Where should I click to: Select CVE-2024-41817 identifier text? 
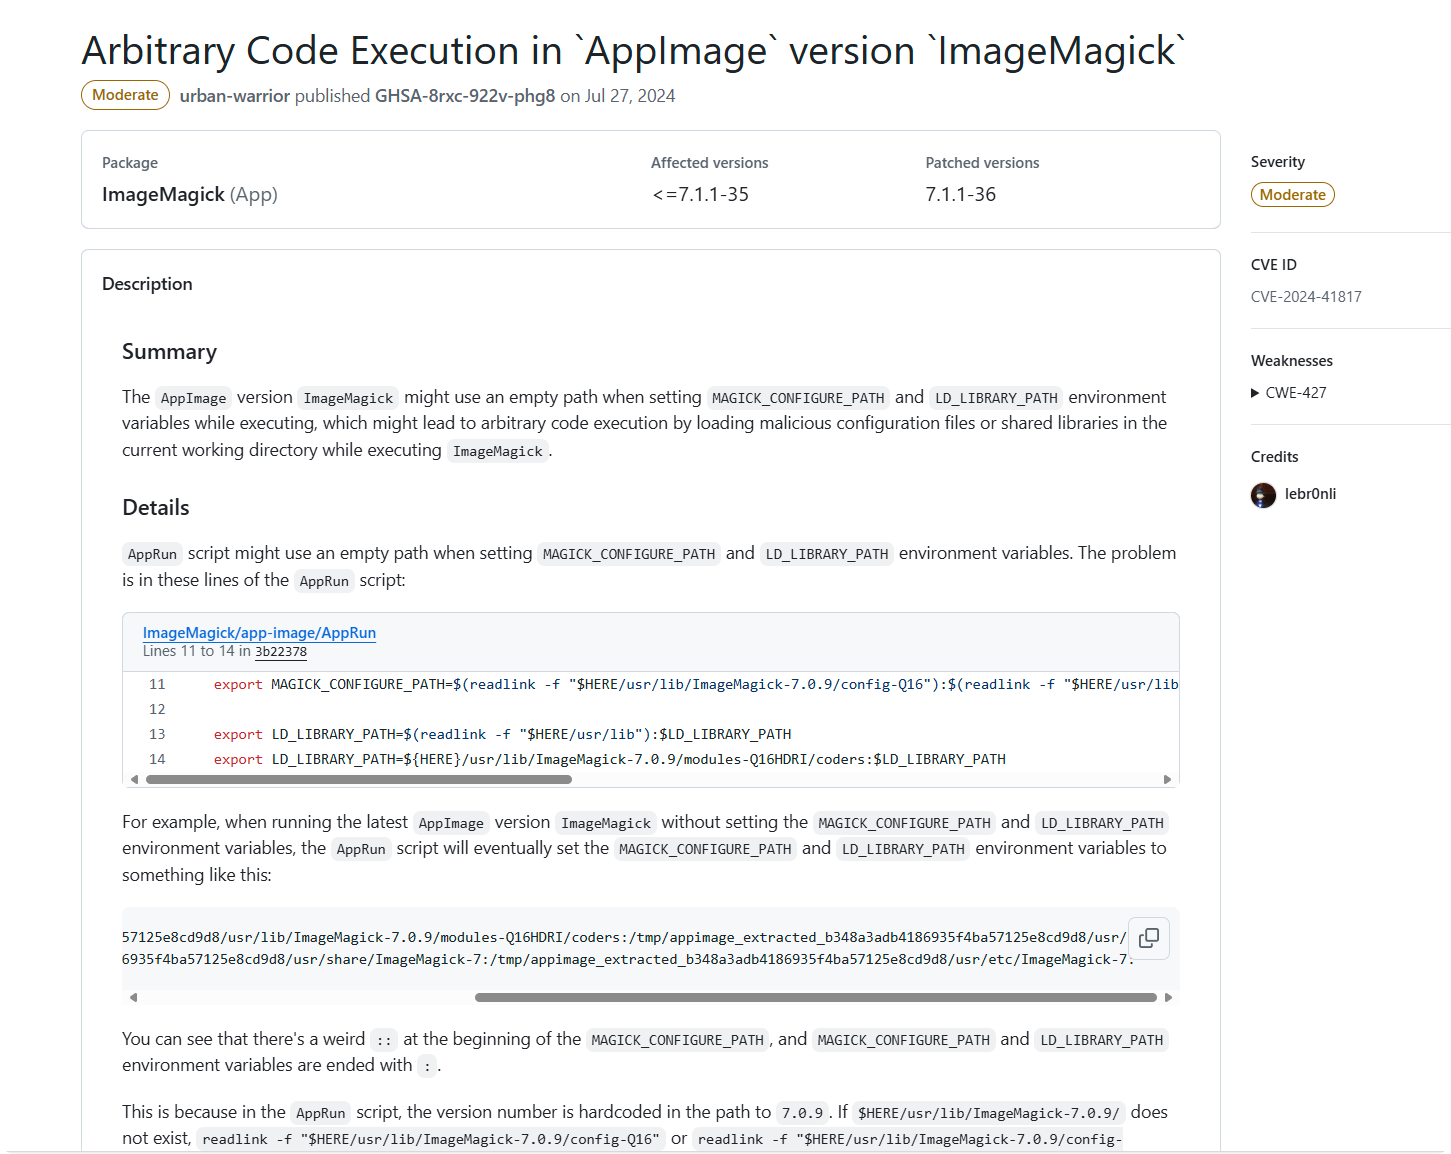1306,297
